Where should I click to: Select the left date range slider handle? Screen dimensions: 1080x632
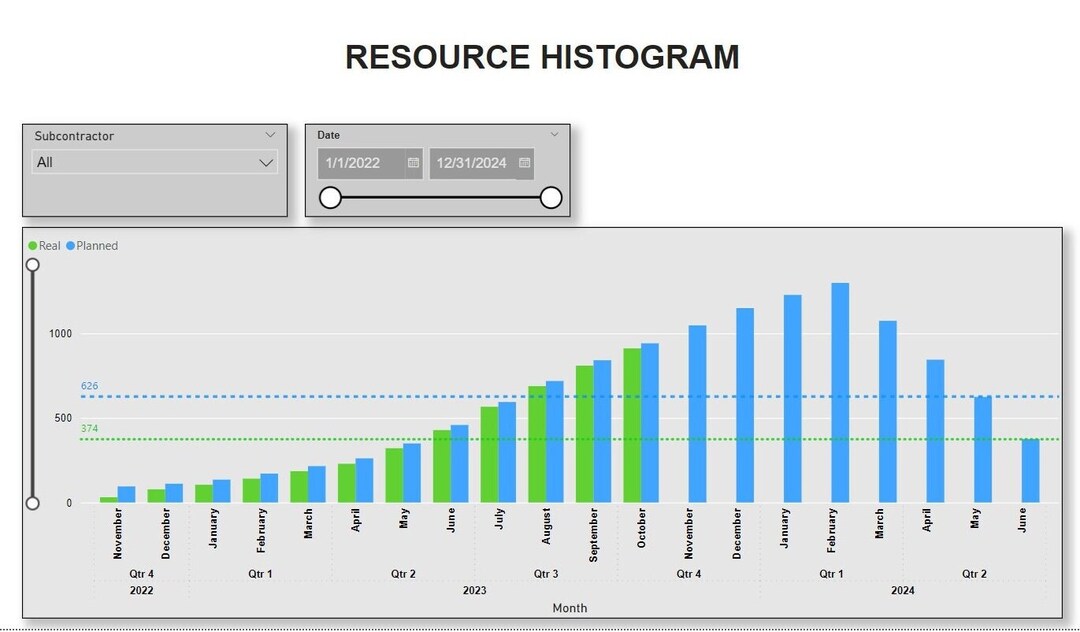pyautogui.click(x=331, y=197)
